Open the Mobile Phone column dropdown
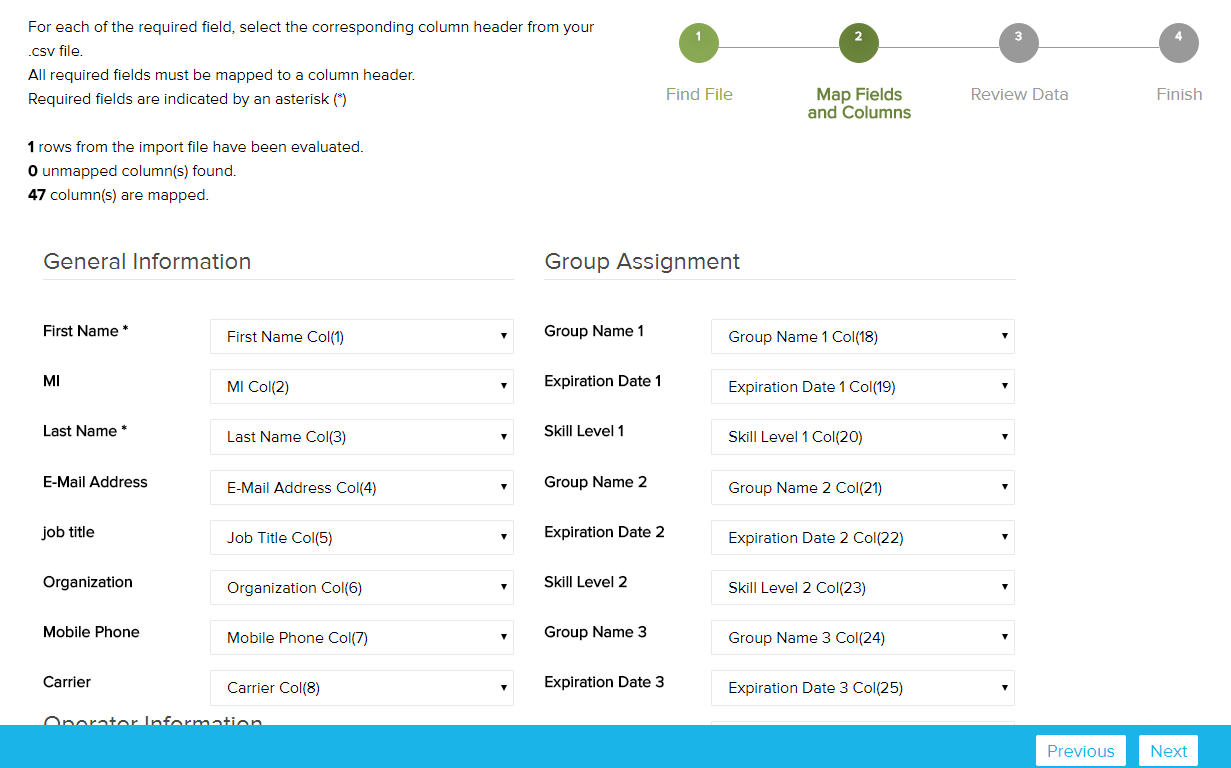Image resolution: width=1231 pixels, height=768 pixels. point(362,638)
